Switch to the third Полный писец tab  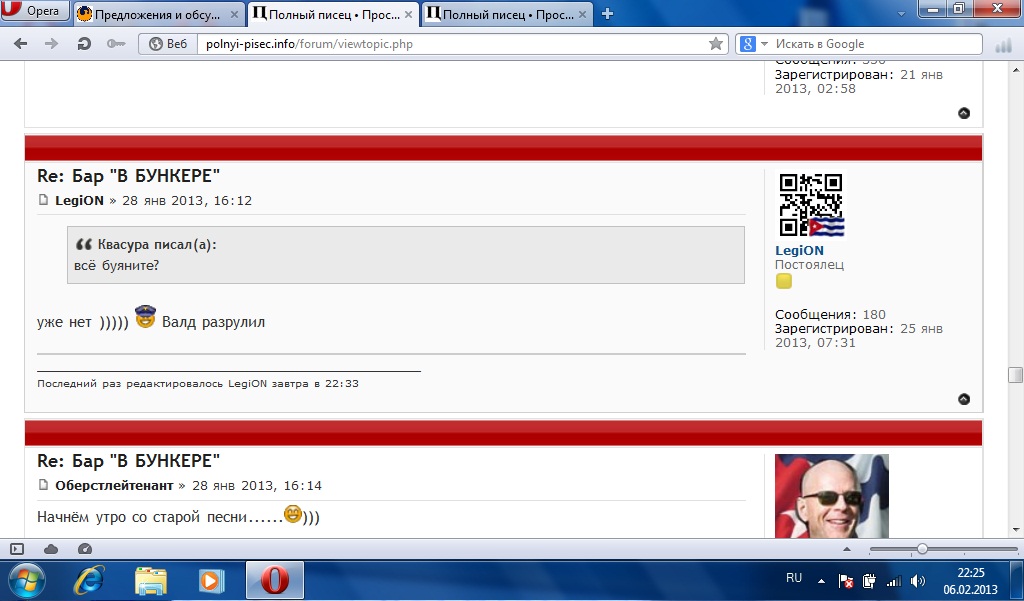[507, 14]
